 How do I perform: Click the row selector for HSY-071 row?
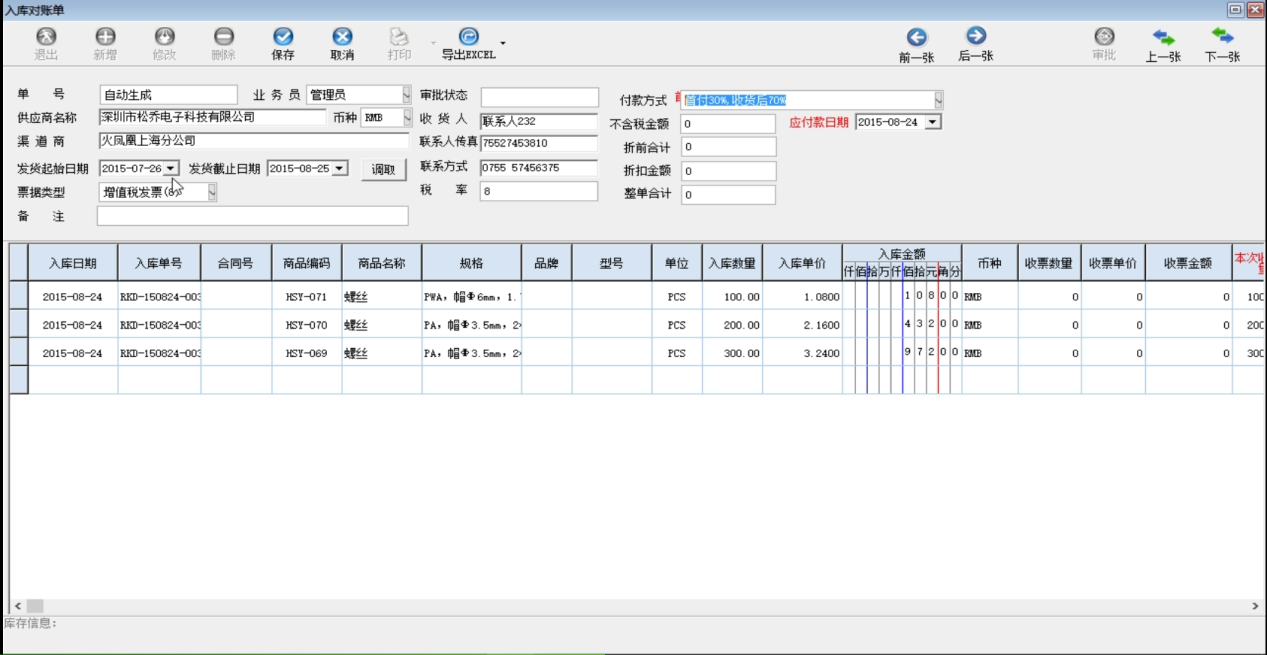19,297
